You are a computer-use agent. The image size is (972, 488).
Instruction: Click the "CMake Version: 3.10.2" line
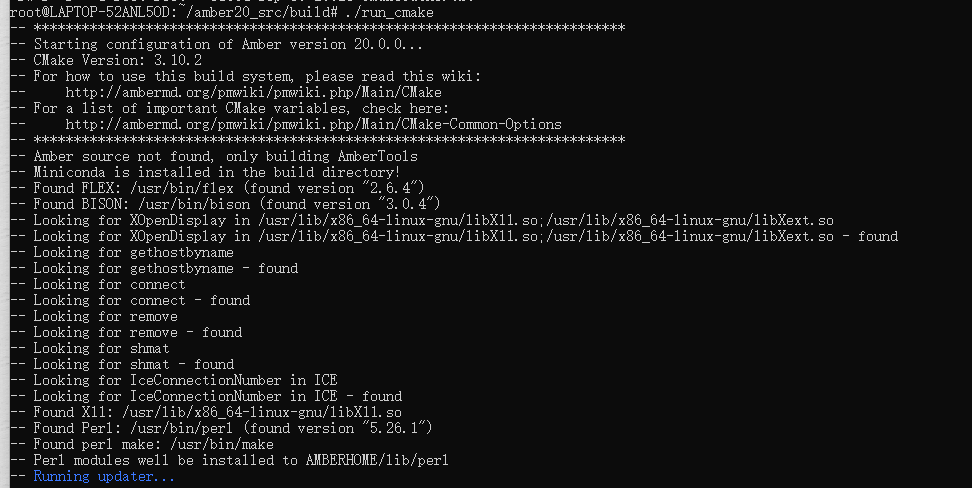click(x=110, y=60)
